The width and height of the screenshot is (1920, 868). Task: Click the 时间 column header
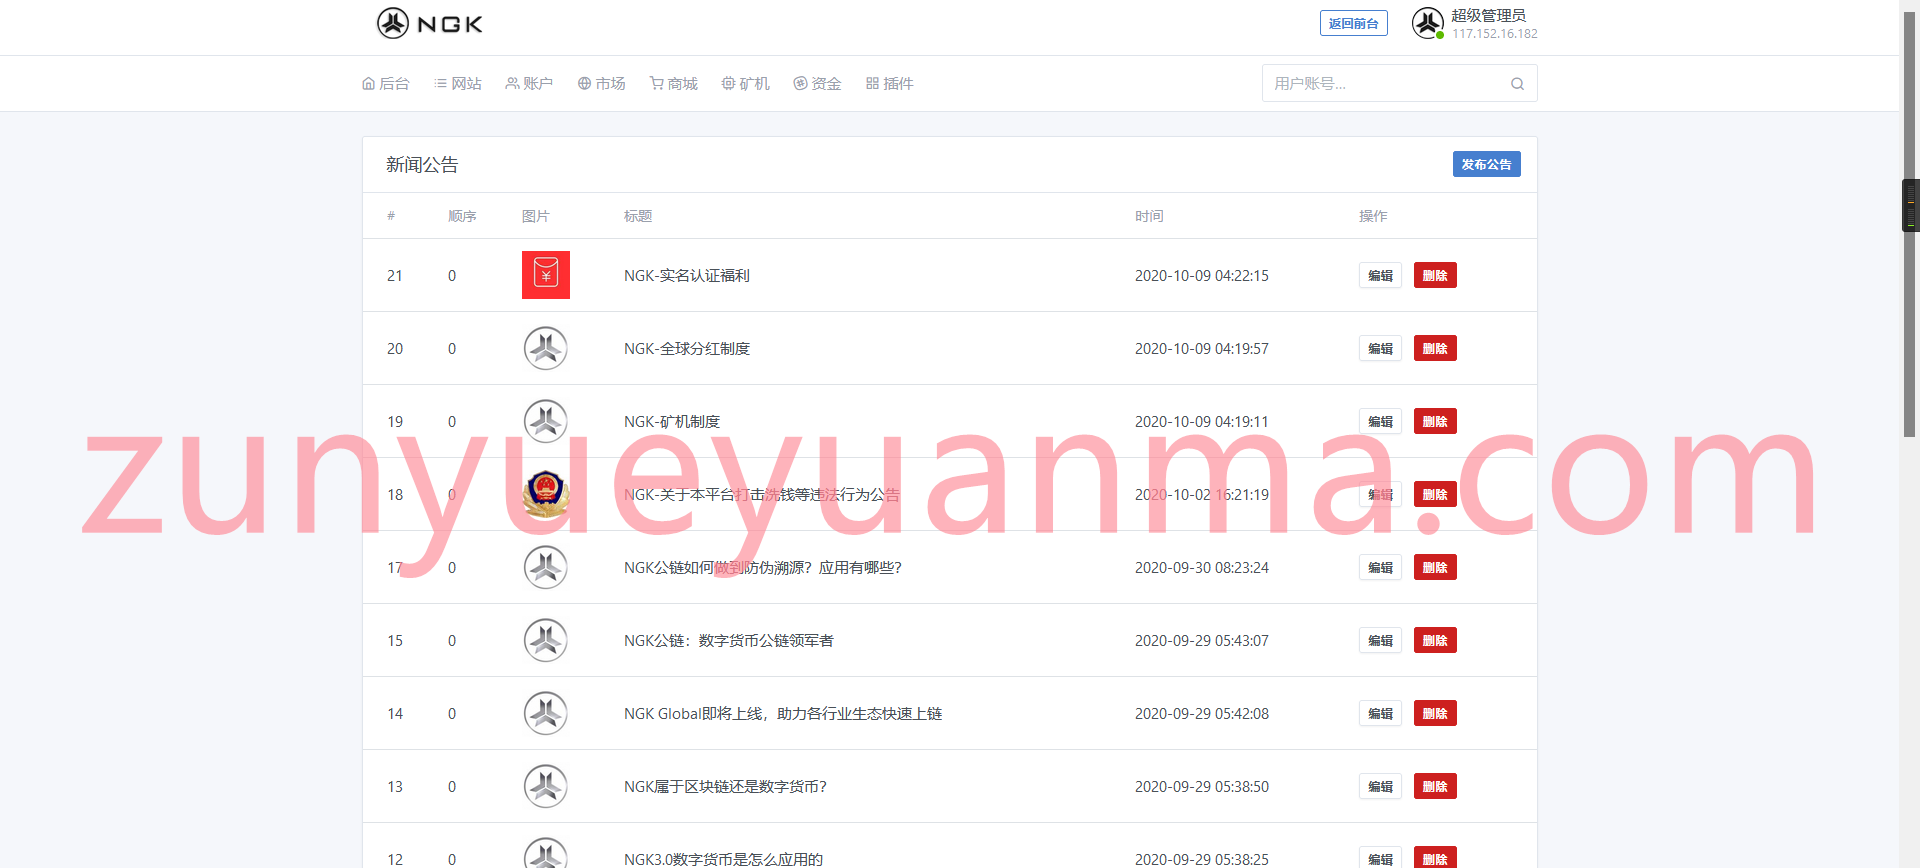tap(1149, 216)
